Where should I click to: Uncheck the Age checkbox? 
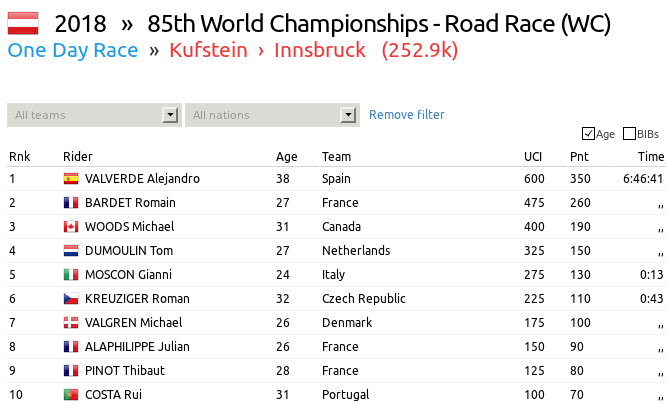[x=588, y=134]
